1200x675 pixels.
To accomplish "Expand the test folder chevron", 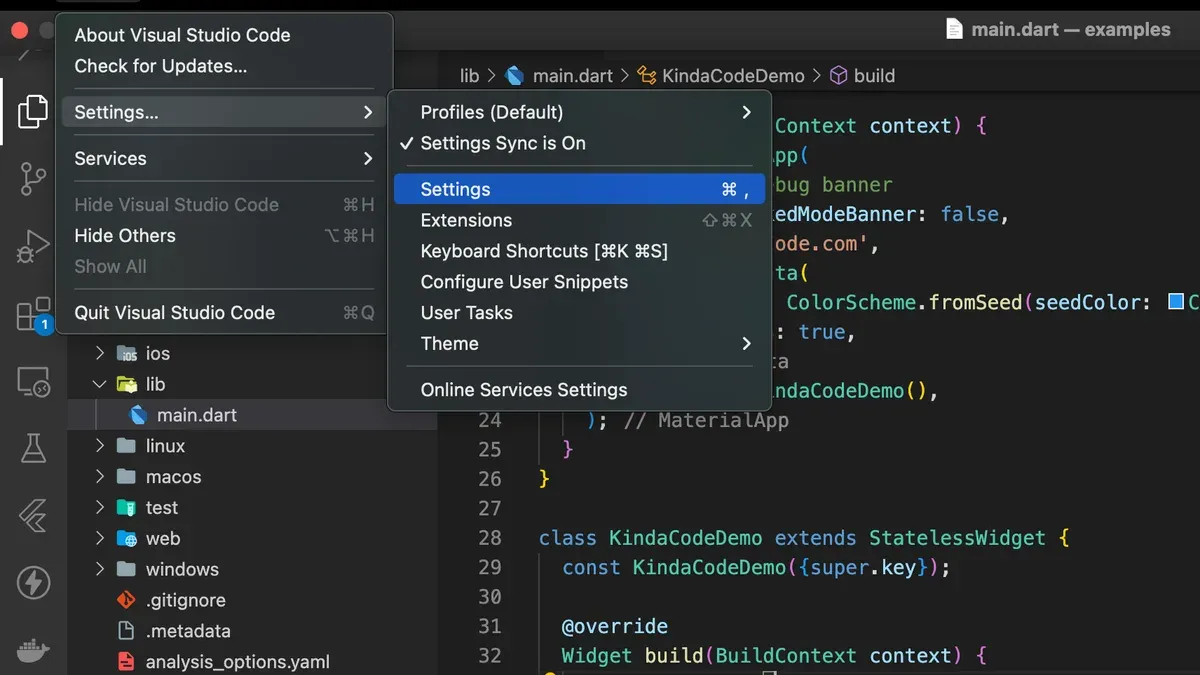I will [99, 508].
